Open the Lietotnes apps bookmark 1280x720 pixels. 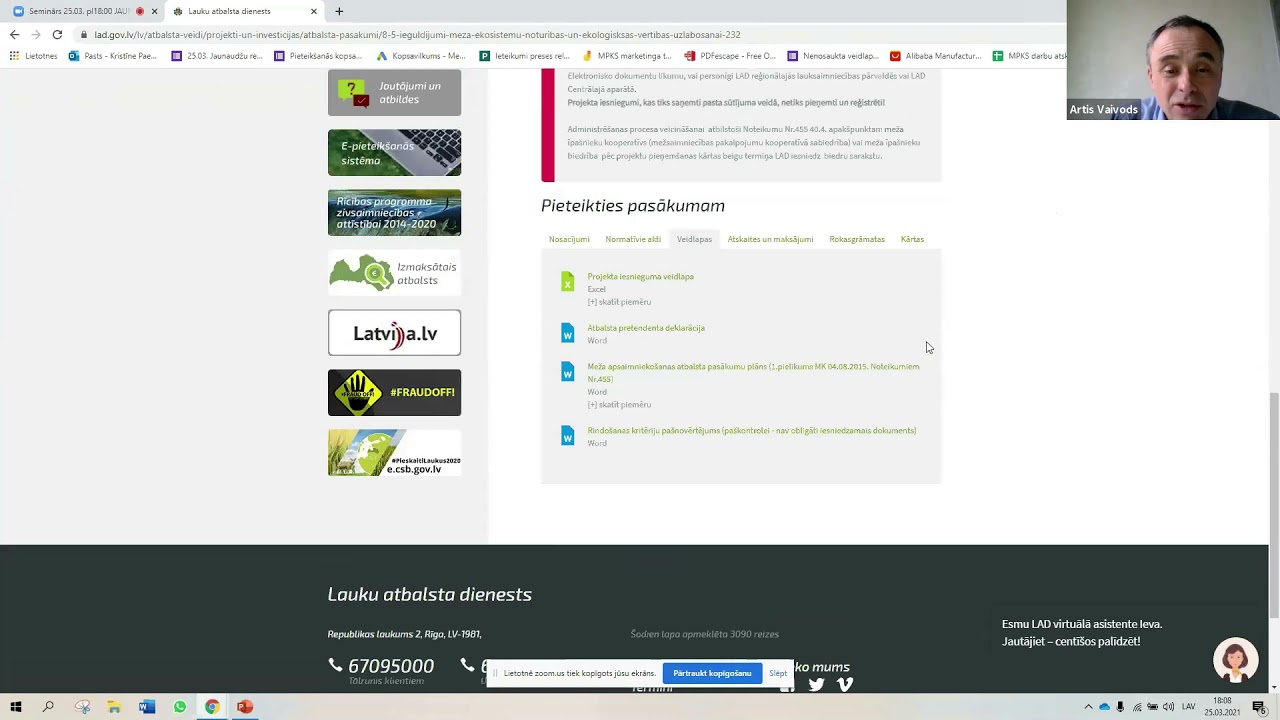[x=34, y=56]
